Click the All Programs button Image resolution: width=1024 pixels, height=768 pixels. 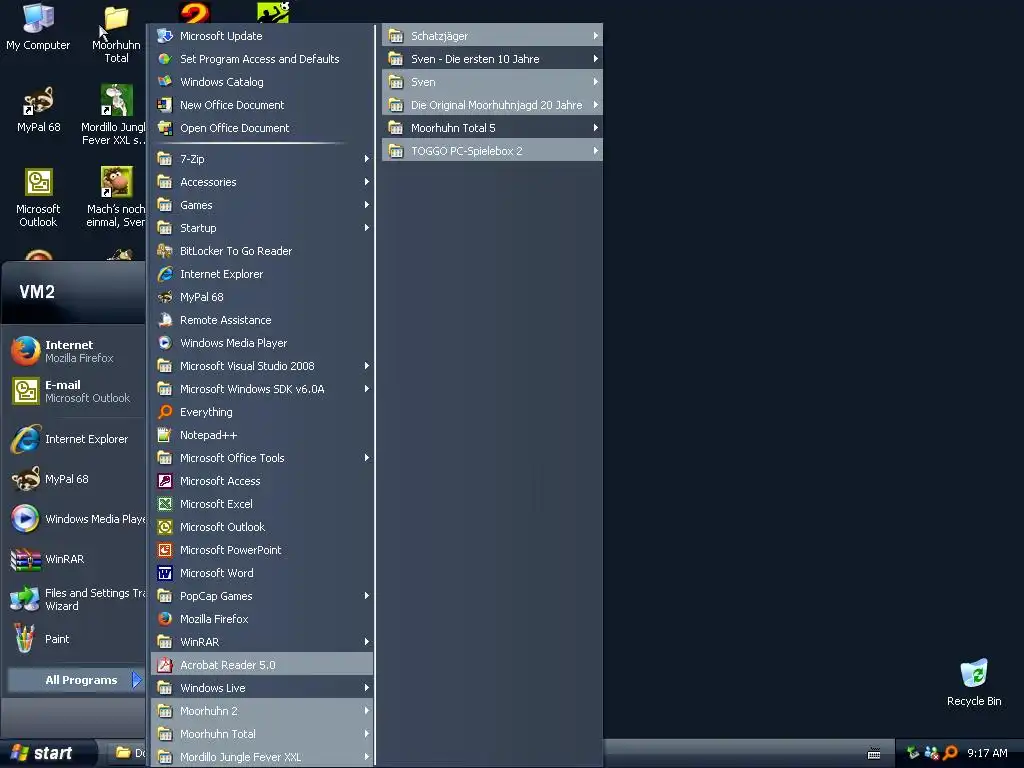pyautogui.click(x=76, y=680)
